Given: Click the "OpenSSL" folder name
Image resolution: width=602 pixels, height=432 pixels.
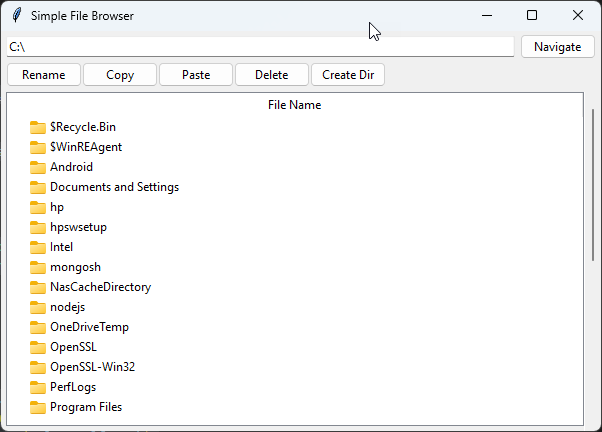Looking at the screenshot, I should click(x=73, y=347).
